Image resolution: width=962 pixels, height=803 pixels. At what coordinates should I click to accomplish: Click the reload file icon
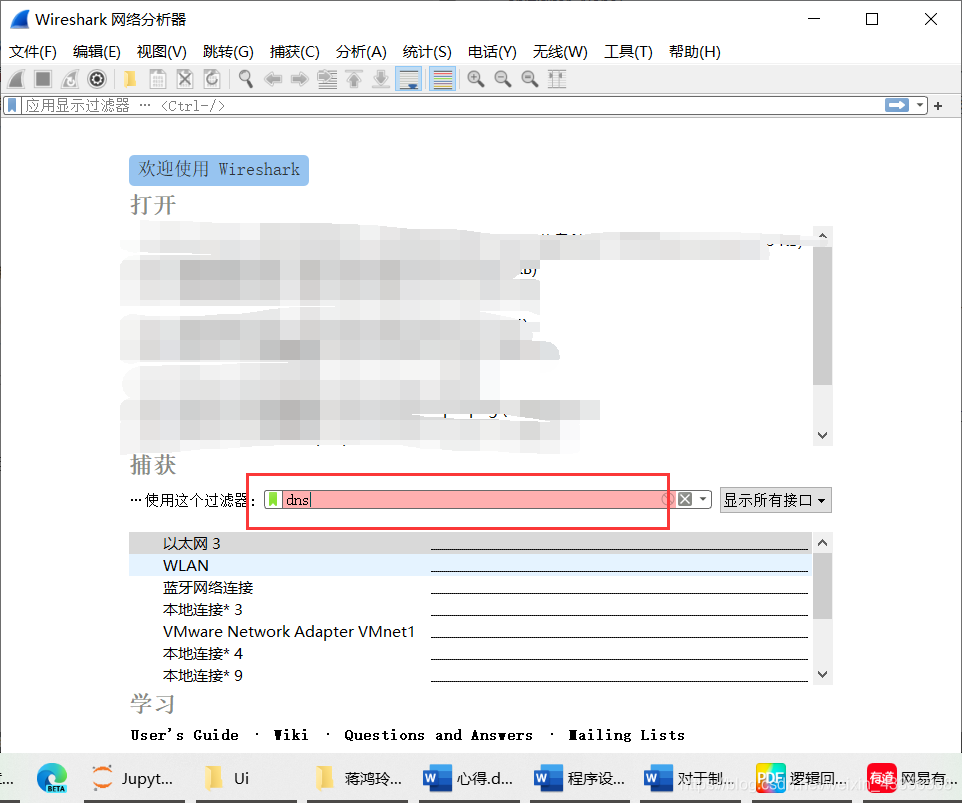(213, 79)
